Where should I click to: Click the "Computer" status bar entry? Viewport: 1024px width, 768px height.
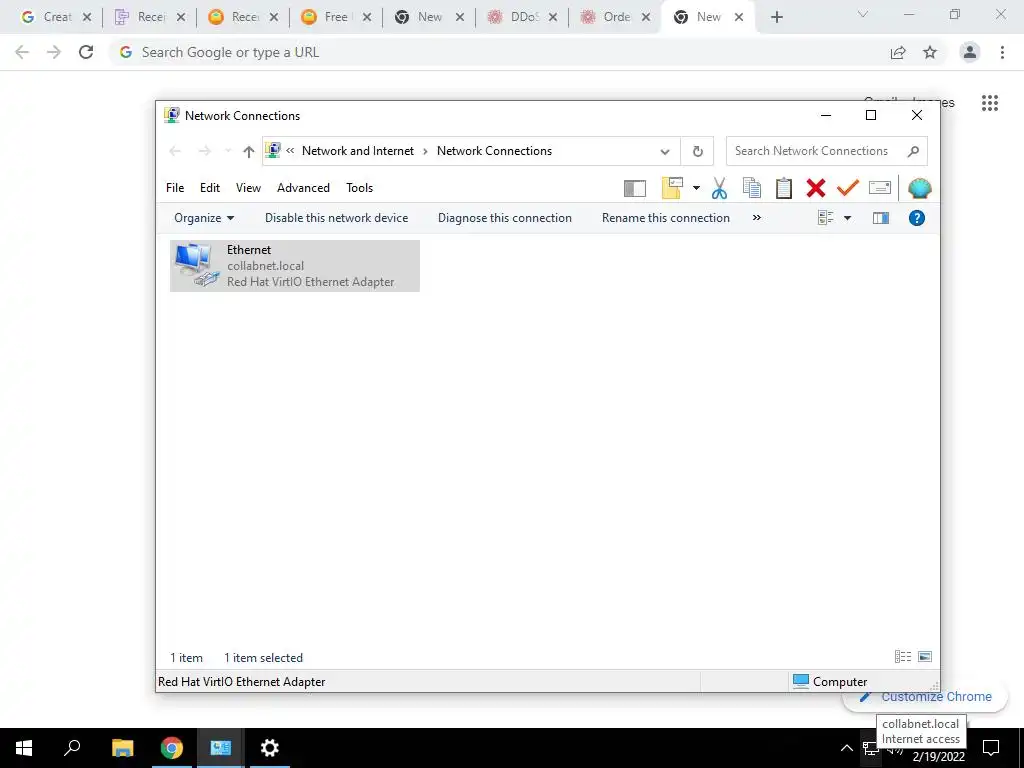(x=830, y=682)
